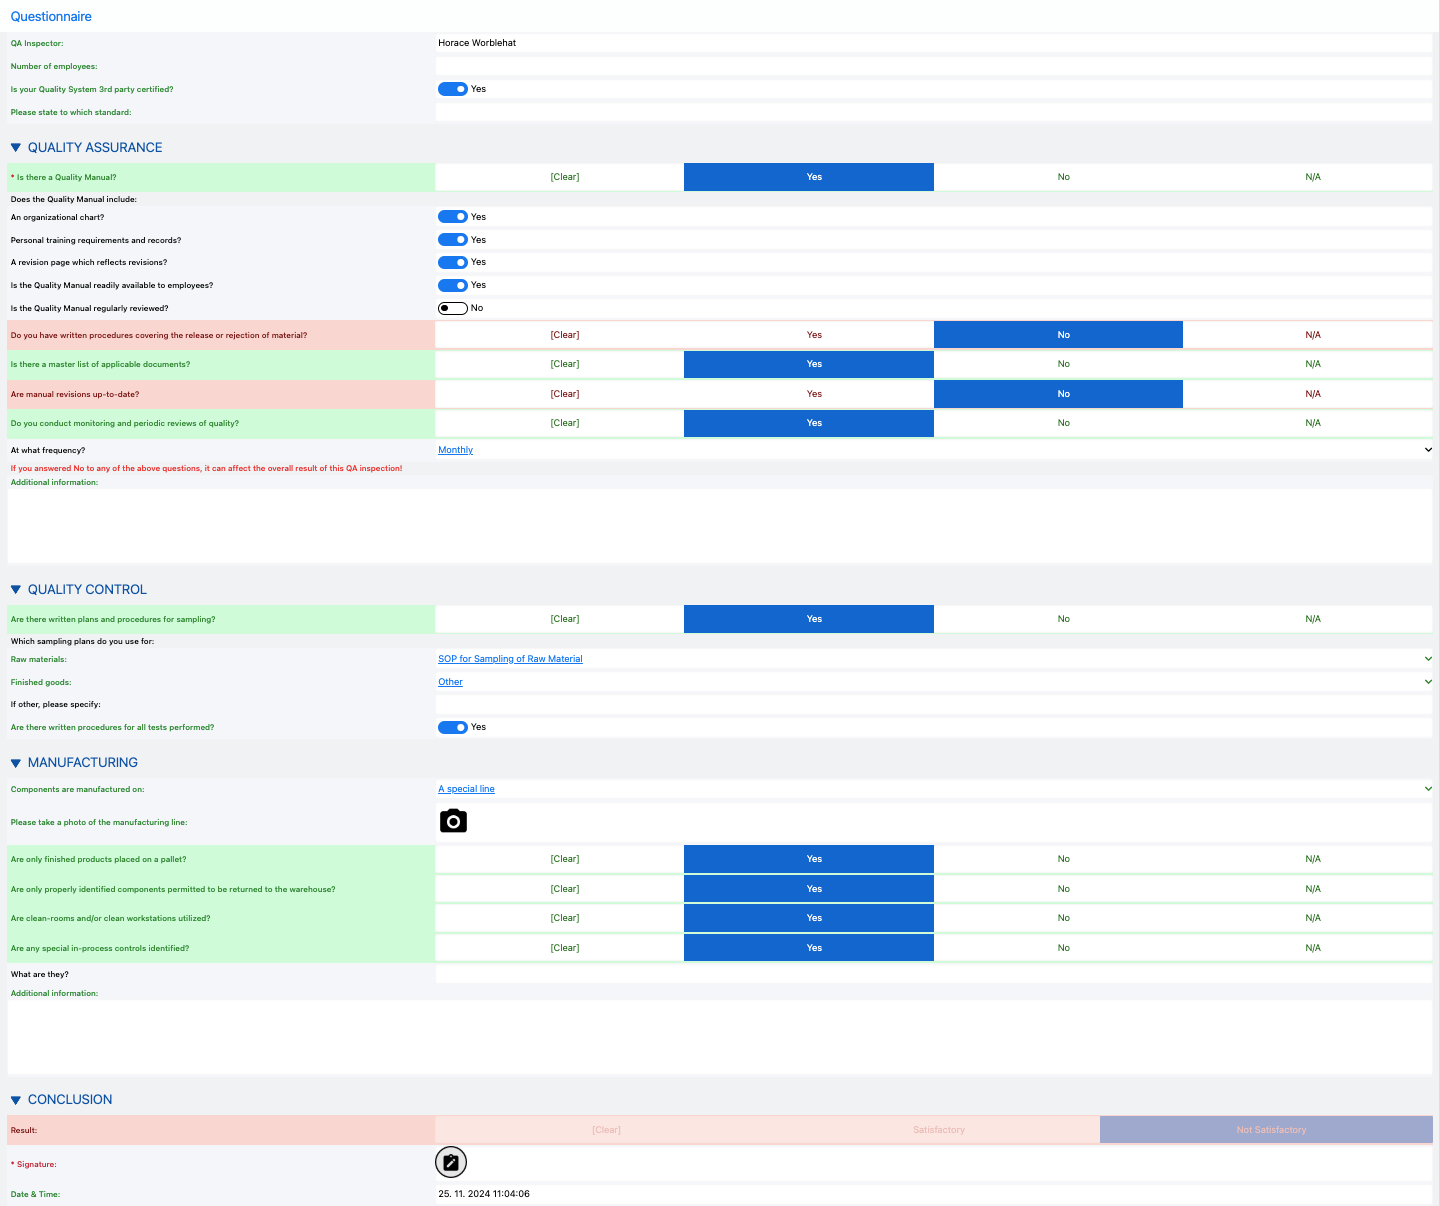Image resolution: width=1440 pixels, height=1206 pixels.
Task: Toggle off the organizational chart switch
Action: click(453, 217)
